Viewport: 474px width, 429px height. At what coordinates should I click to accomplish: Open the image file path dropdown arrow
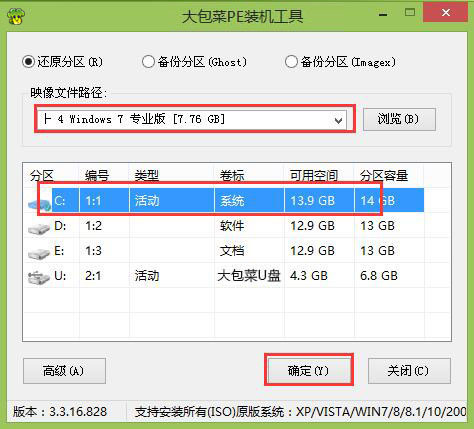(x=338, y=120)
